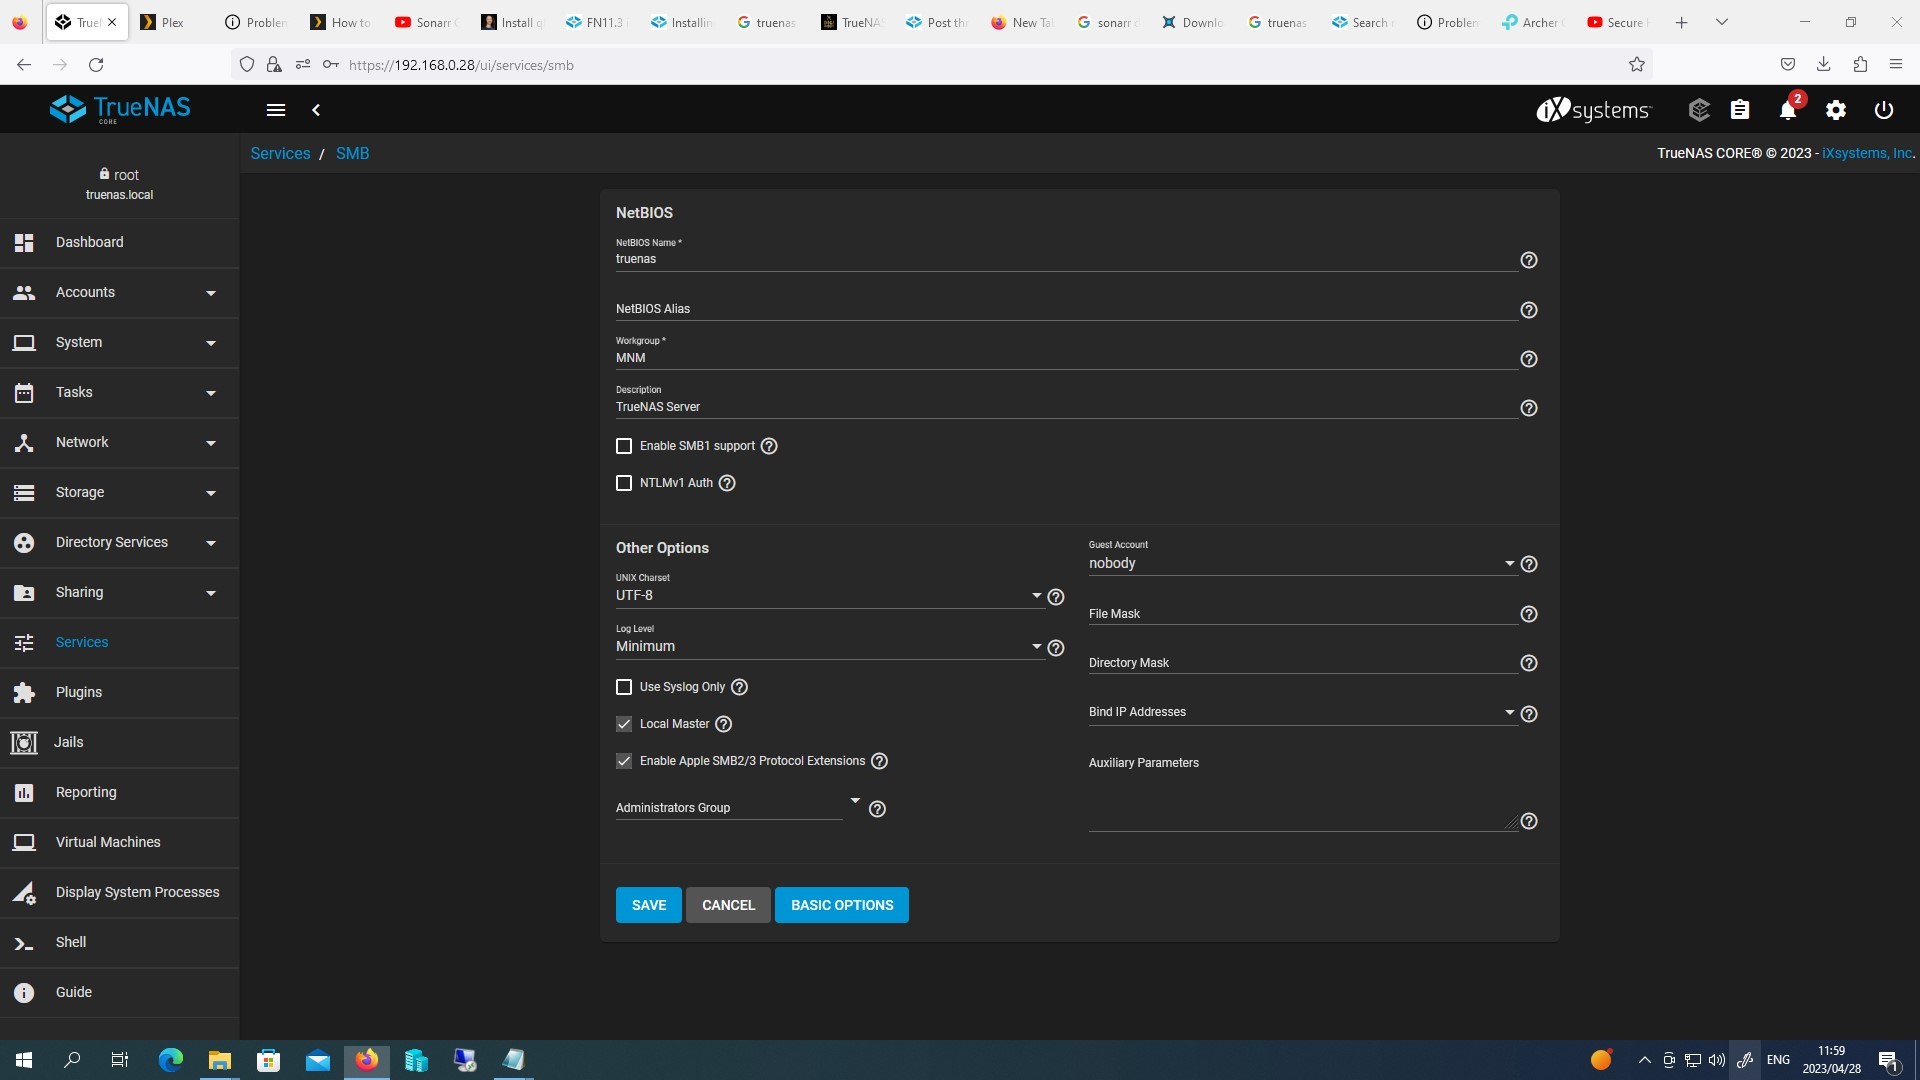Switch to the Plex browser tab
This screenshot has width=1920, height=1080.
click(x=172, y=22)
